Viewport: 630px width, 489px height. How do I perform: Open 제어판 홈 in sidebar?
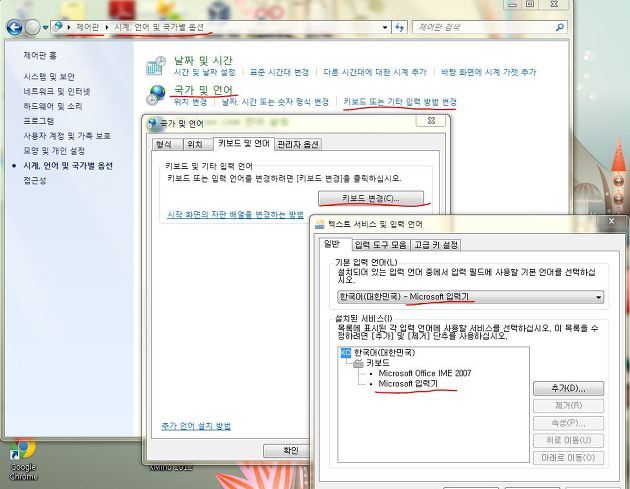pos(40,55)
